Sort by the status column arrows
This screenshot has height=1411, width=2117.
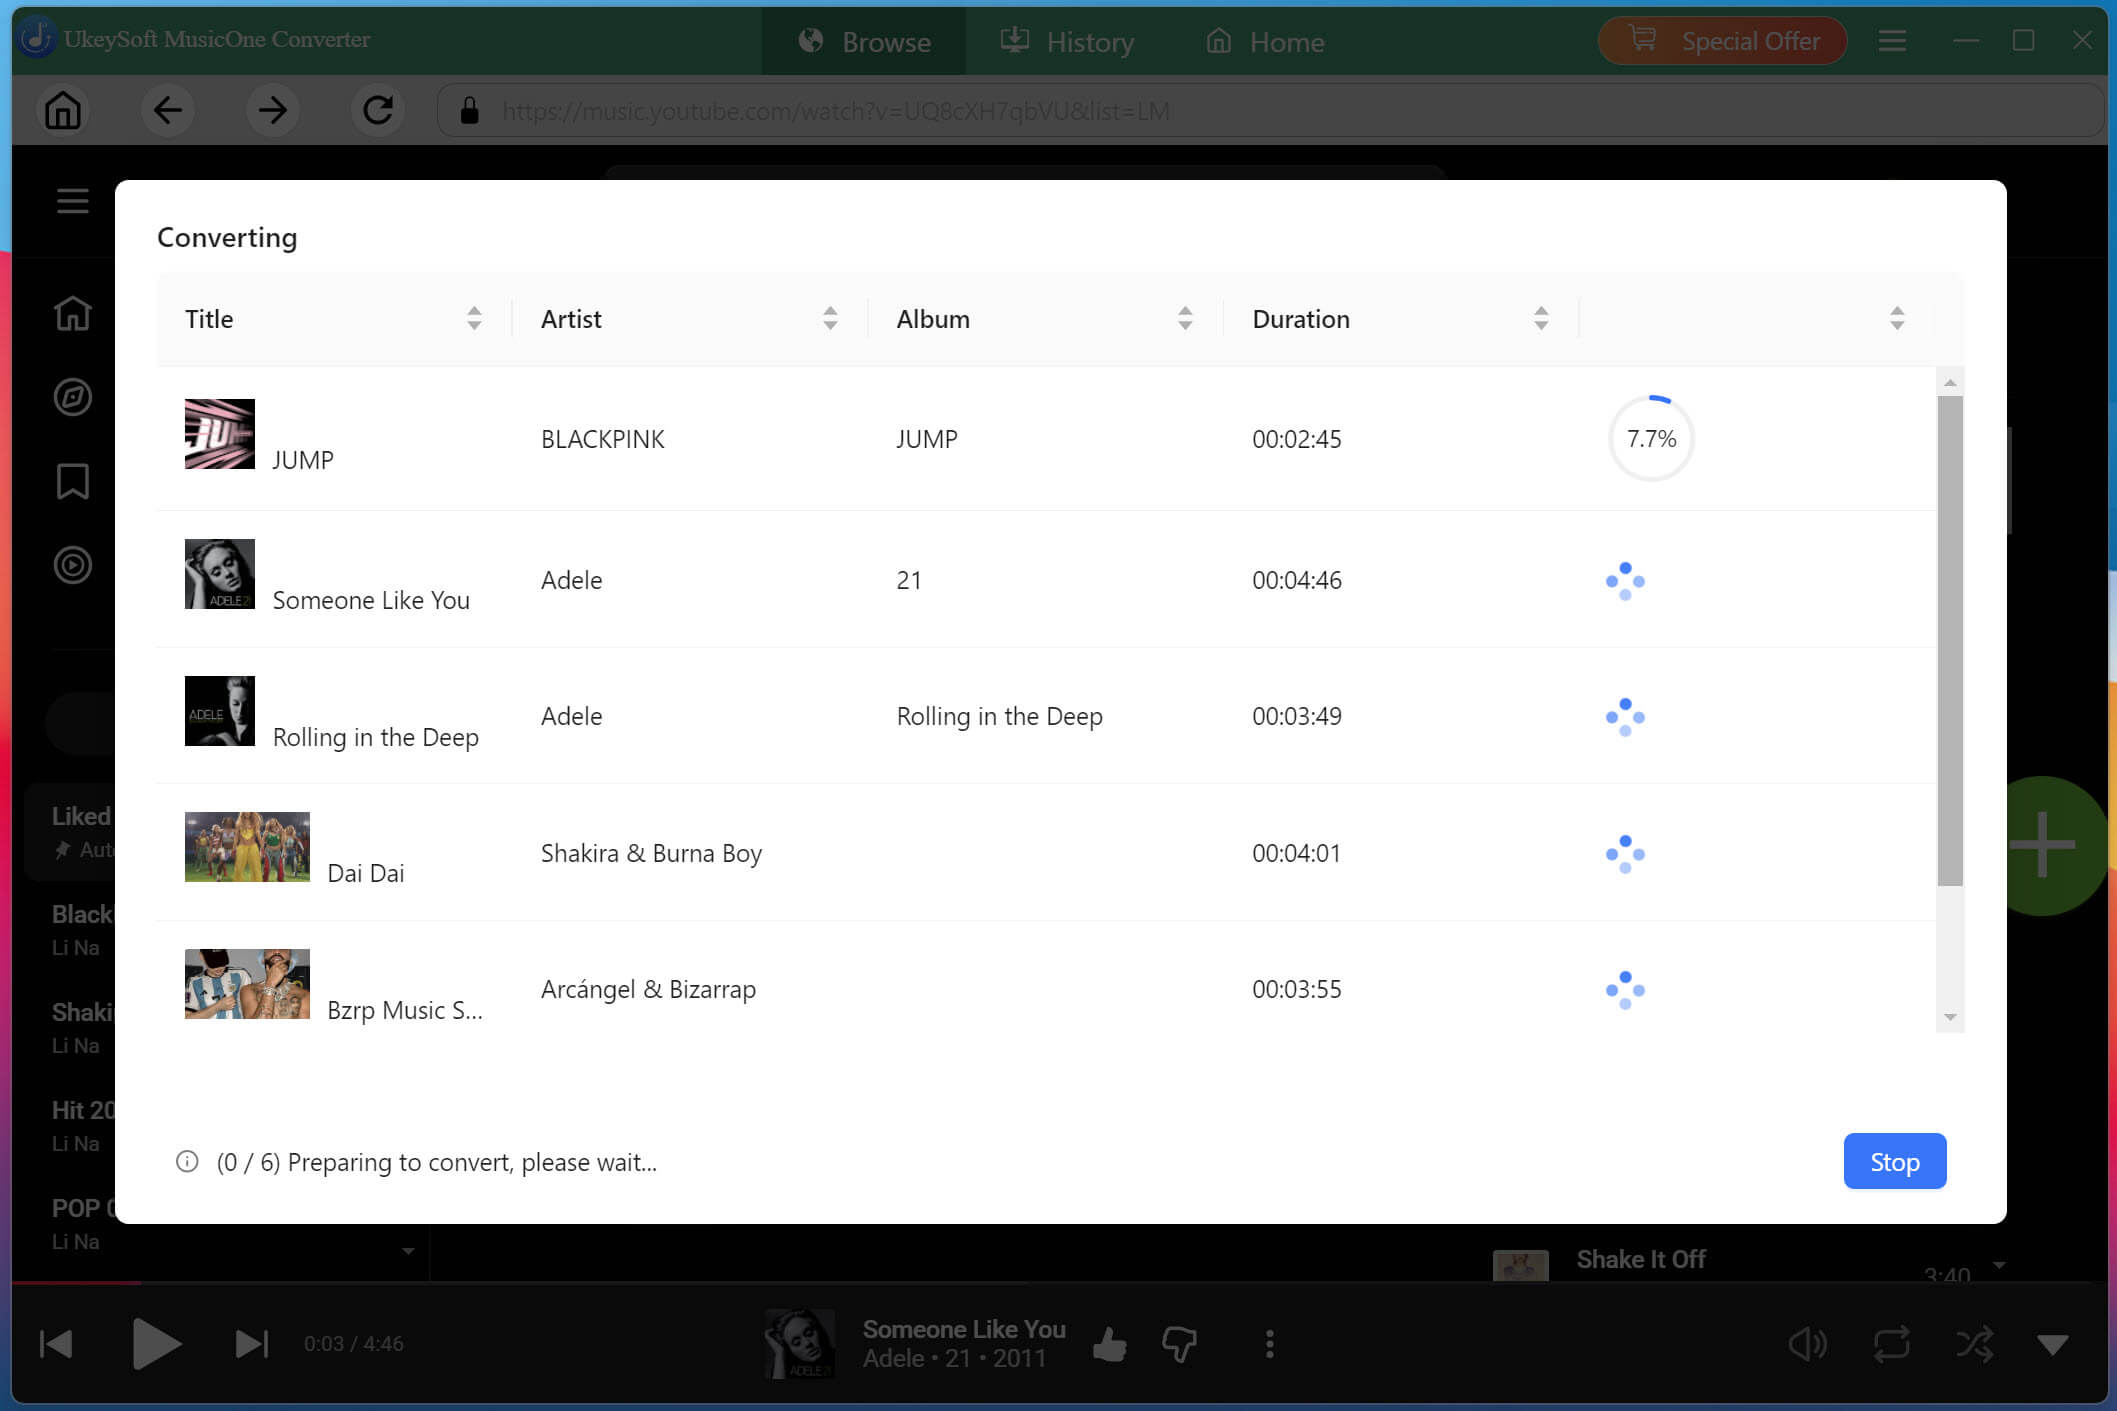(1897, 319)
